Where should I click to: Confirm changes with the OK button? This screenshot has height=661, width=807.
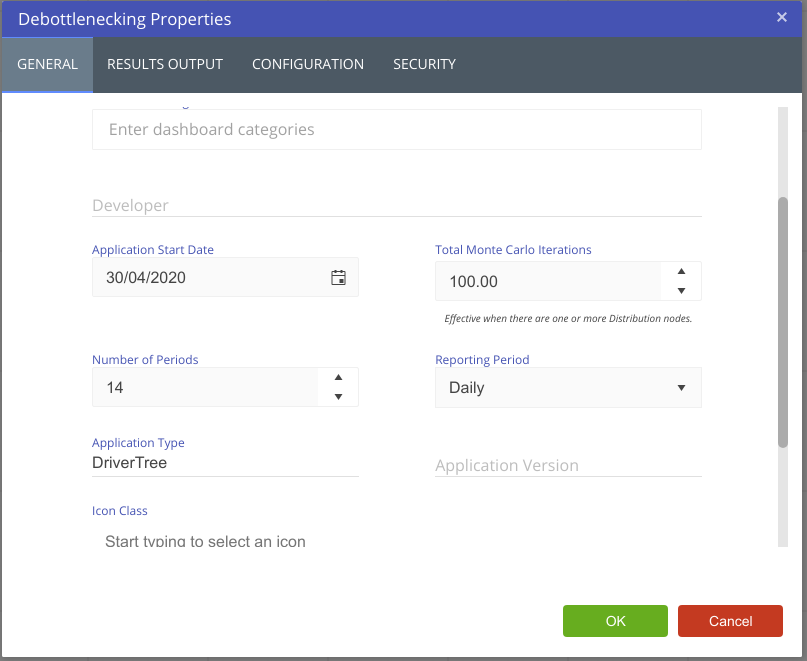point(615,621)
